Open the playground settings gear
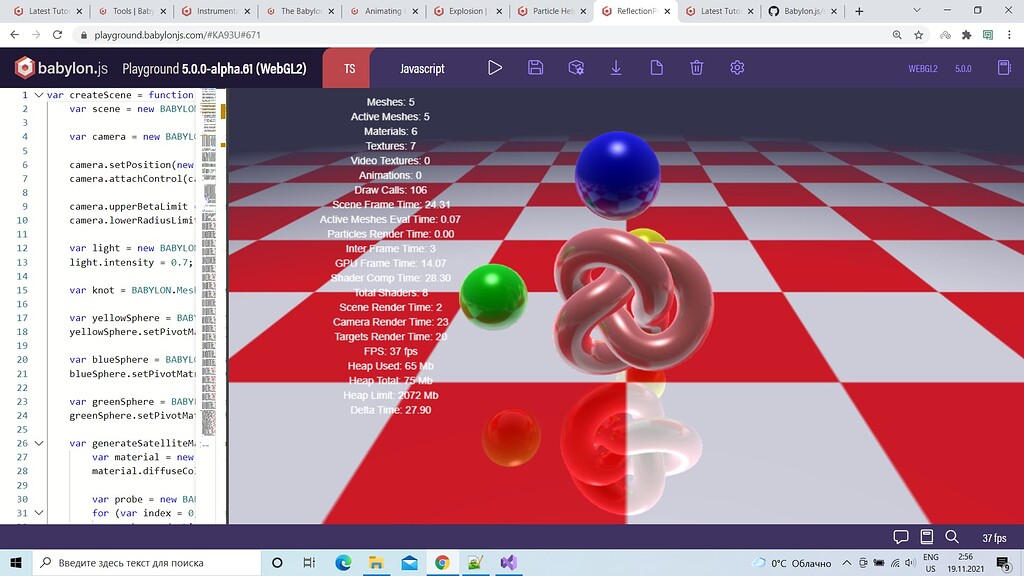The image size is (1024, 576). tap(737, 68)
